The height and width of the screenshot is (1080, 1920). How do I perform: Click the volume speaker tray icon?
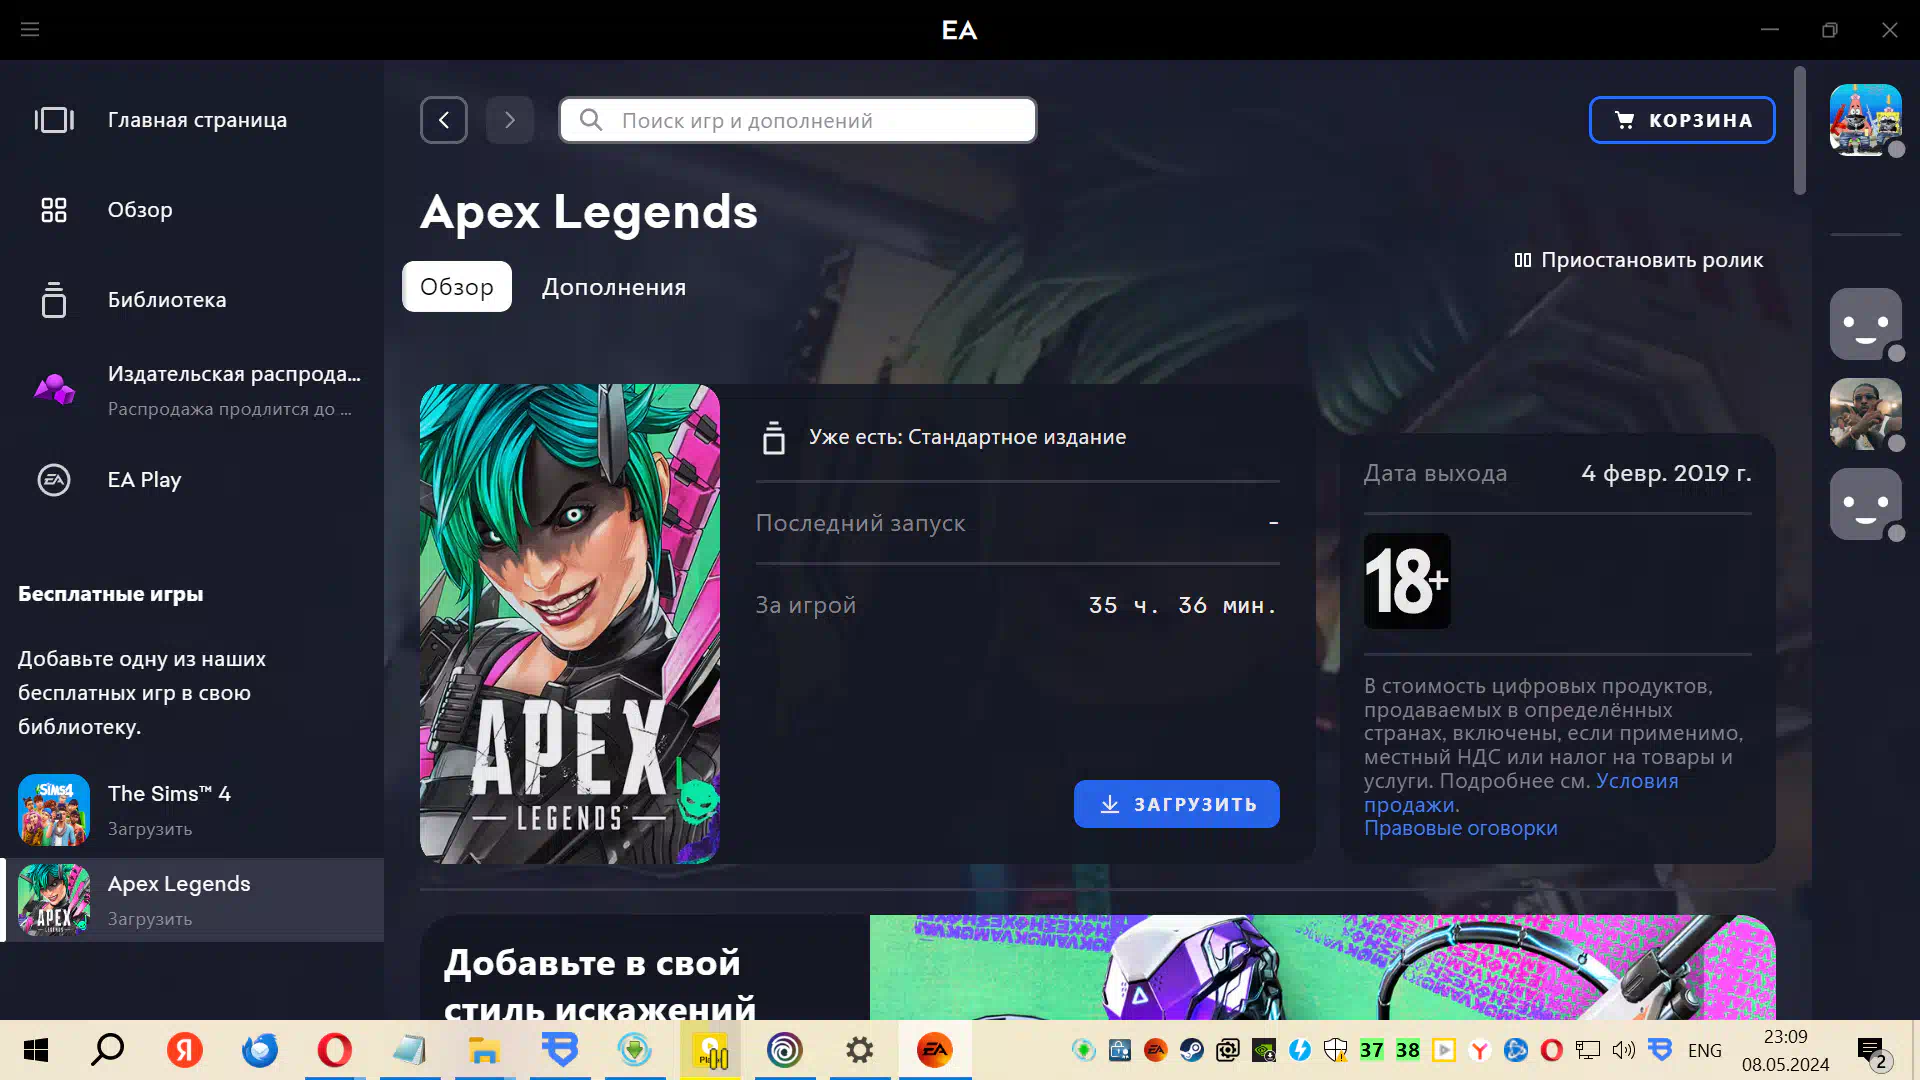[1623, 1050]
